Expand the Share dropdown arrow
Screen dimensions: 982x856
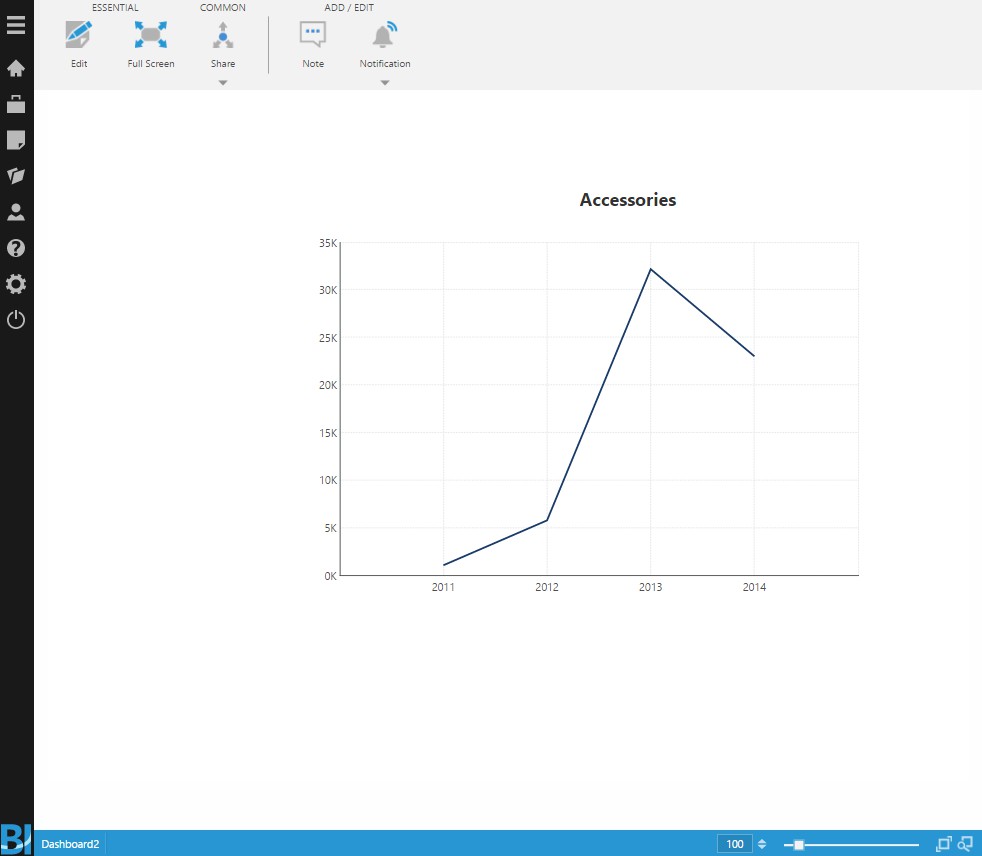(223, 83)
